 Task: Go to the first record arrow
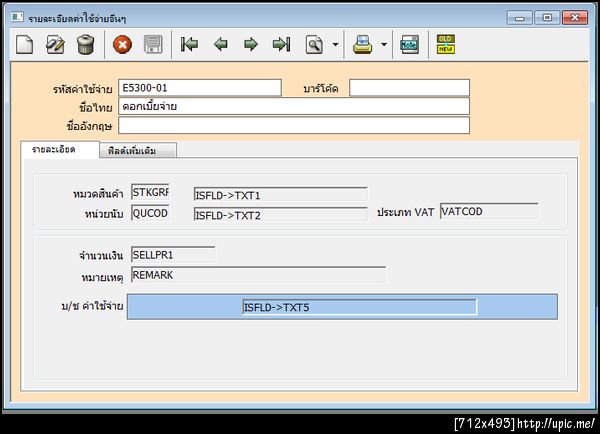click(x=189, y=44)
